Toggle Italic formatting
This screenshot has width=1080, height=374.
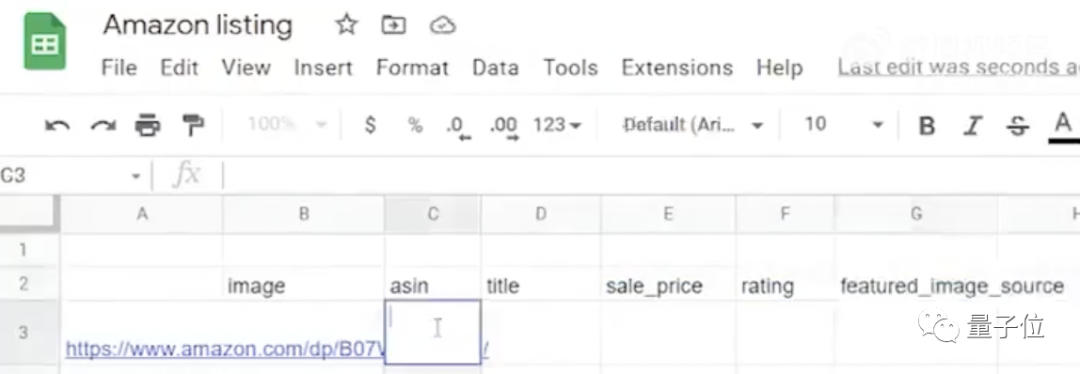tap(972, 126)
